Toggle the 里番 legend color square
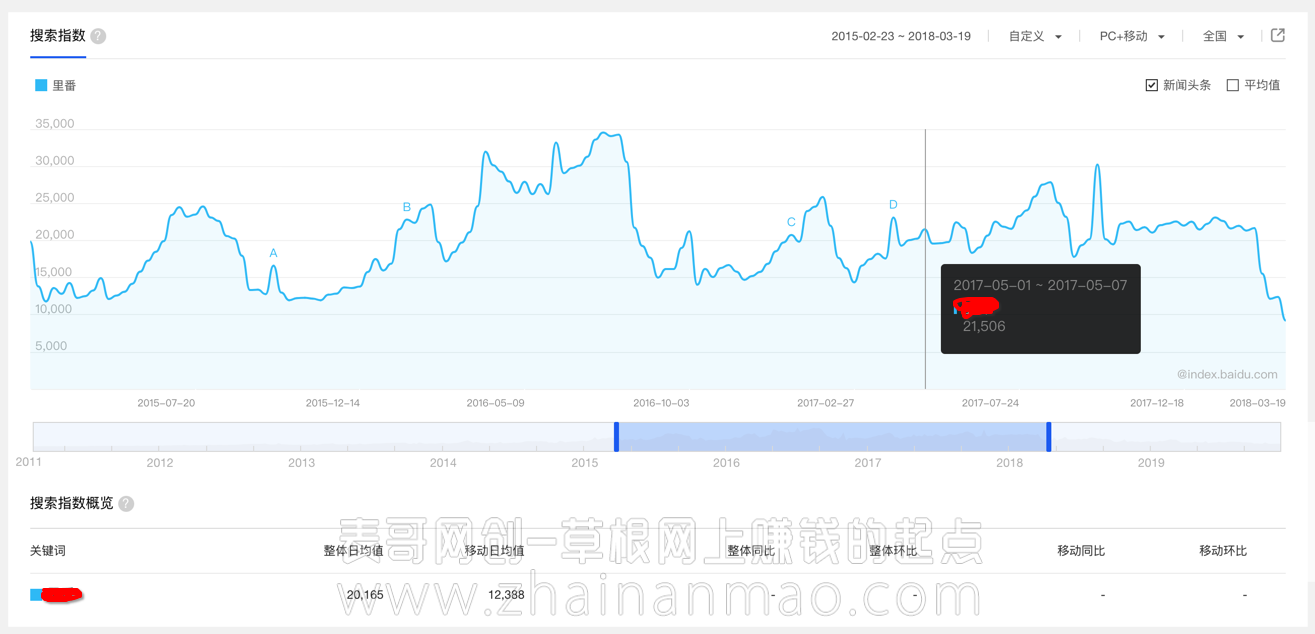 click(x=41, y=85)
